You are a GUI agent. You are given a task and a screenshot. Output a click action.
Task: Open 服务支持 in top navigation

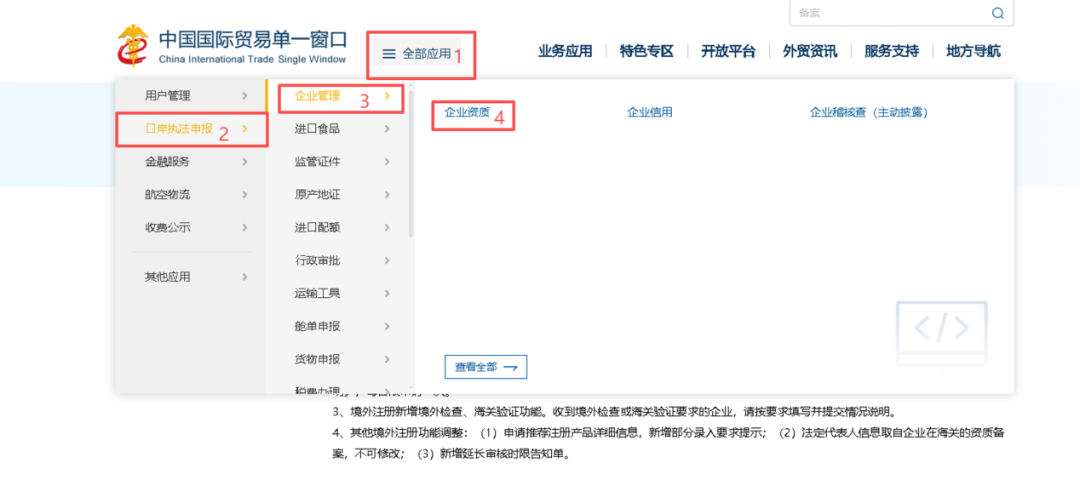point(891,52)
